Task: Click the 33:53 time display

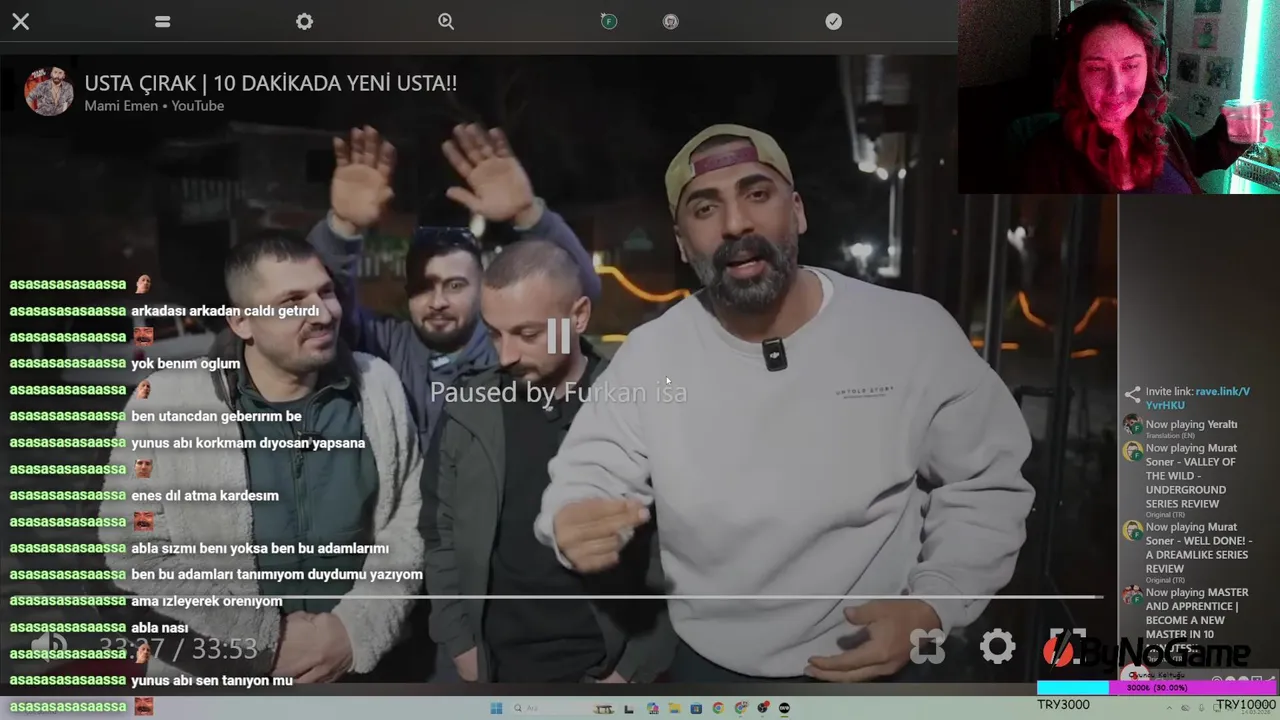Action: [x=225, y=649]
